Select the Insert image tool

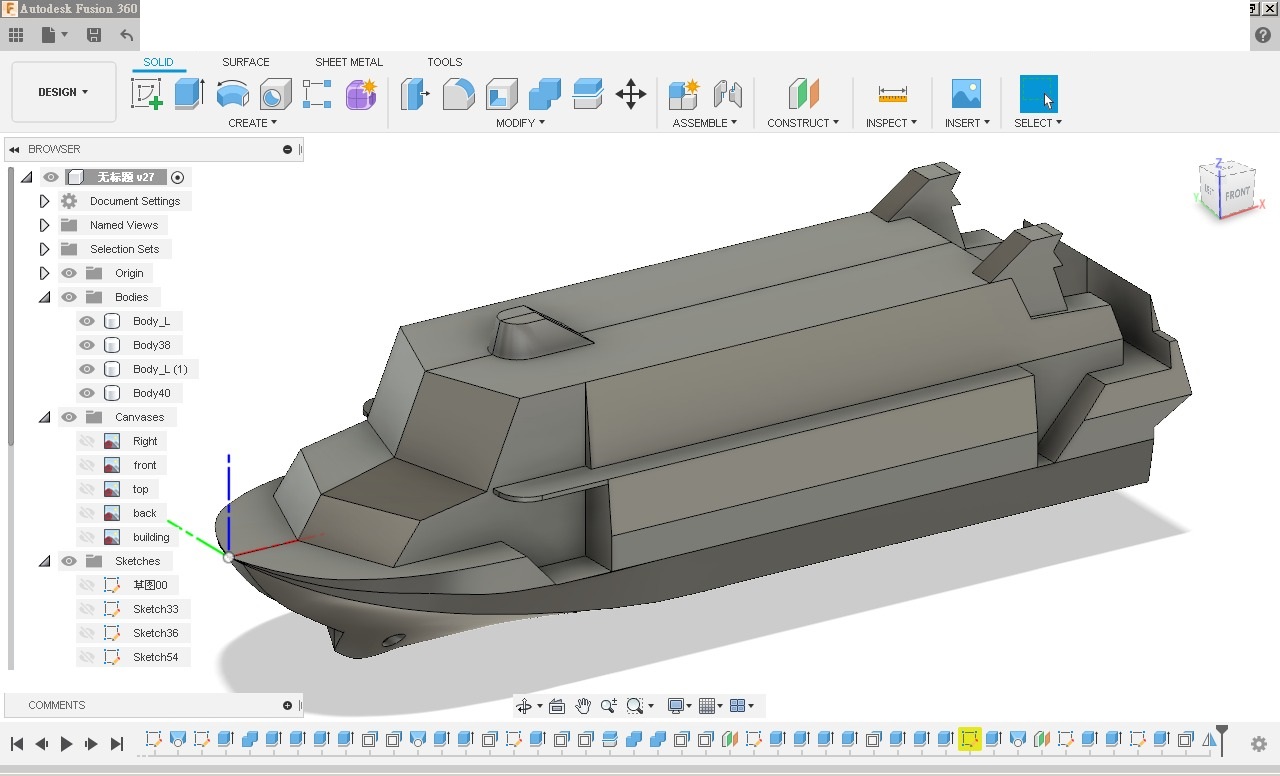(x=966, y=94)
